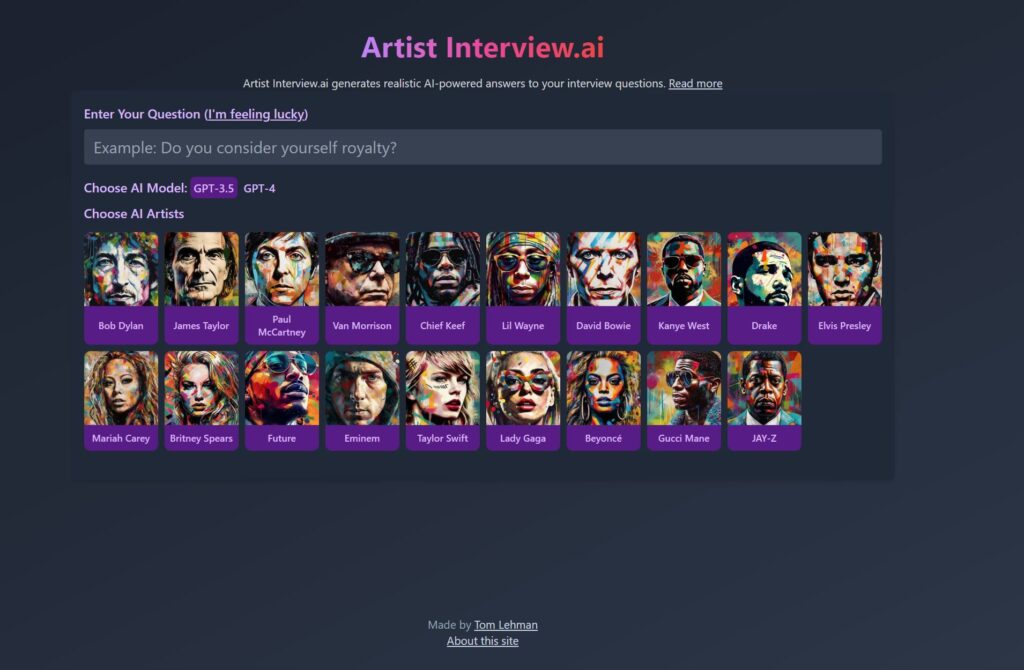The width and height of the screenshot is (1024, 670).
Task: Click the question input field
Action: click(482, 147)
